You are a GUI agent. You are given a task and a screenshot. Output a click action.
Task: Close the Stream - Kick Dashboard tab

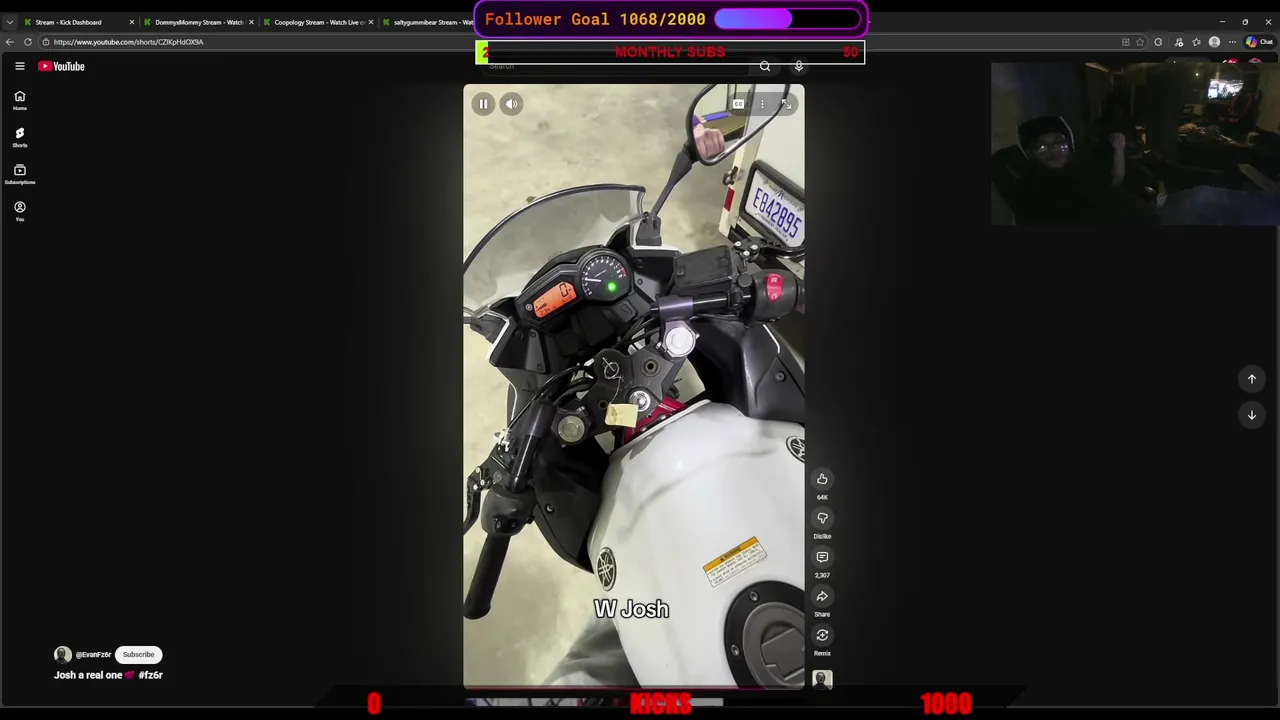[131, 22]
